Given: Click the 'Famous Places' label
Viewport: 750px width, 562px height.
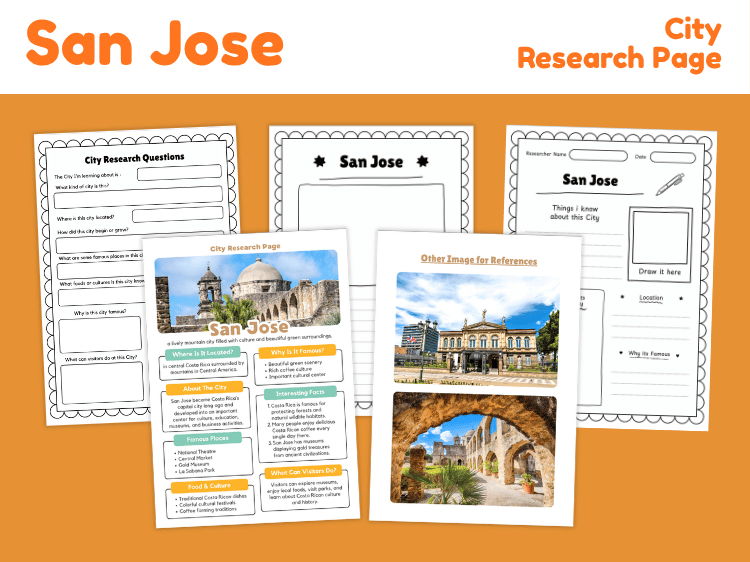Looking at the screenshot, I should pyautogui.click(x=208, y=439).
